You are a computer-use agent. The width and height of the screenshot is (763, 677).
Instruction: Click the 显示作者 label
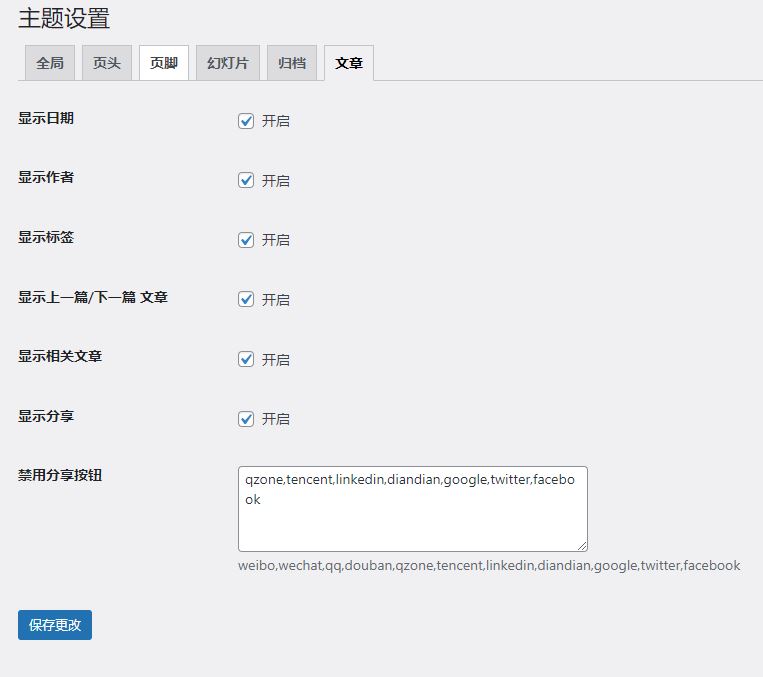point(46,177)
